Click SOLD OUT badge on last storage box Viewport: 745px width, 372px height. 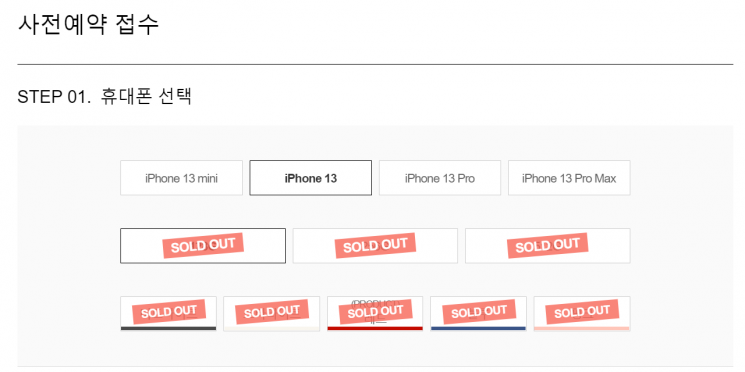click(548, 246)
